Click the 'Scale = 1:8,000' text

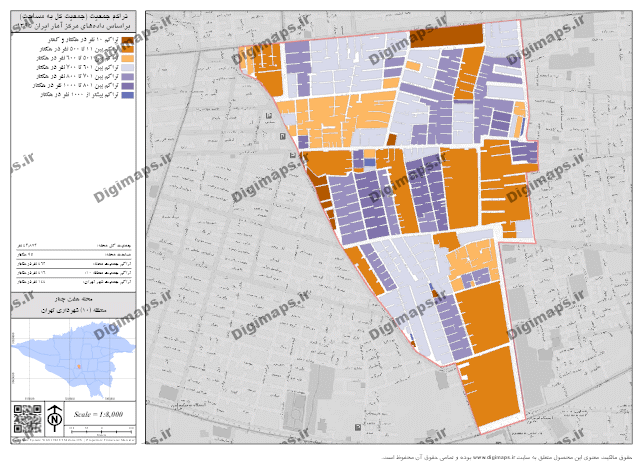tap(98, 414)
